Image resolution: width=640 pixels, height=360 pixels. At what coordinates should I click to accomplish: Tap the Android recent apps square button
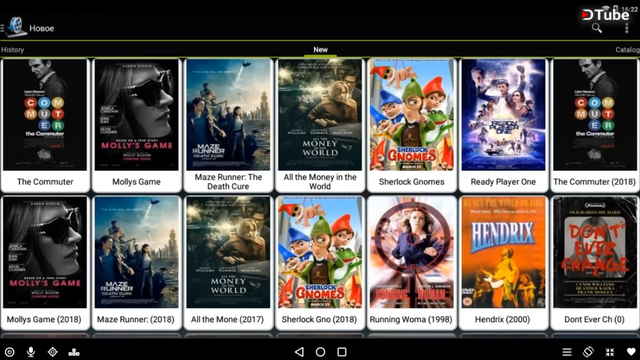click(342, 352)
